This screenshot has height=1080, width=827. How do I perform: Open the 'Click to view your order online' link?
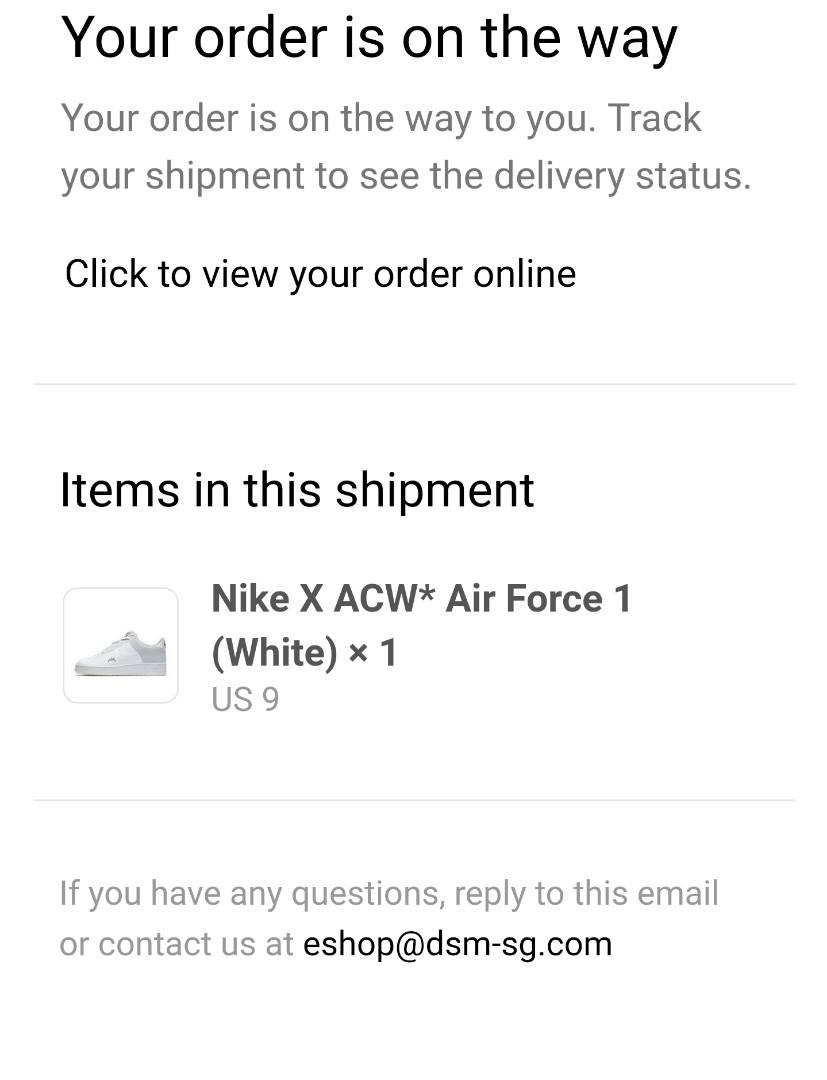(320, 274)
